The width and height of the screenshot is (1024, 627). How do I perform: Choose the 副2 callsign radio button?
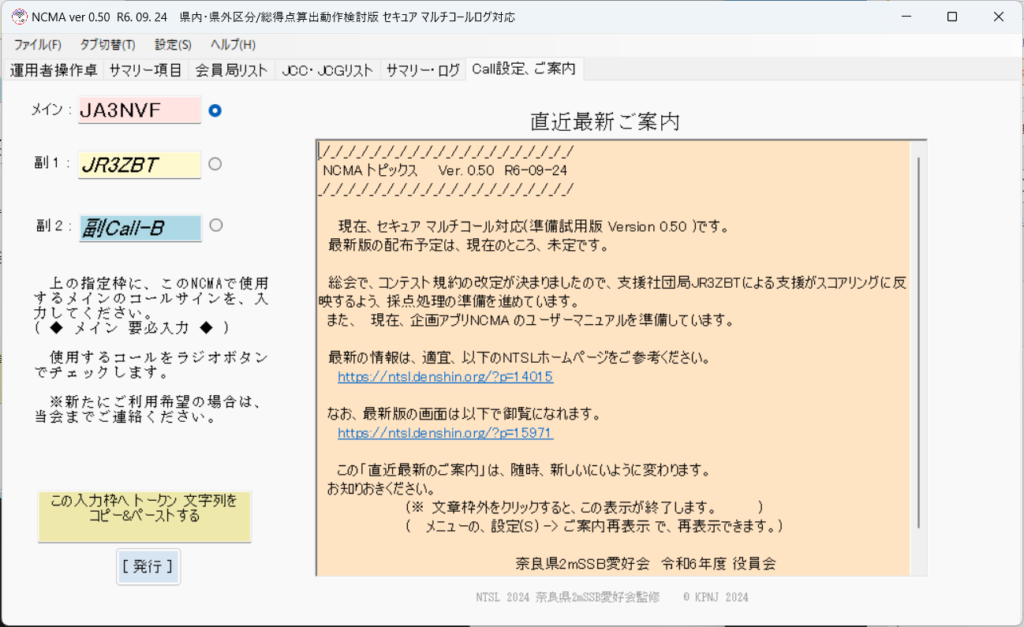[x=215, y=225]
